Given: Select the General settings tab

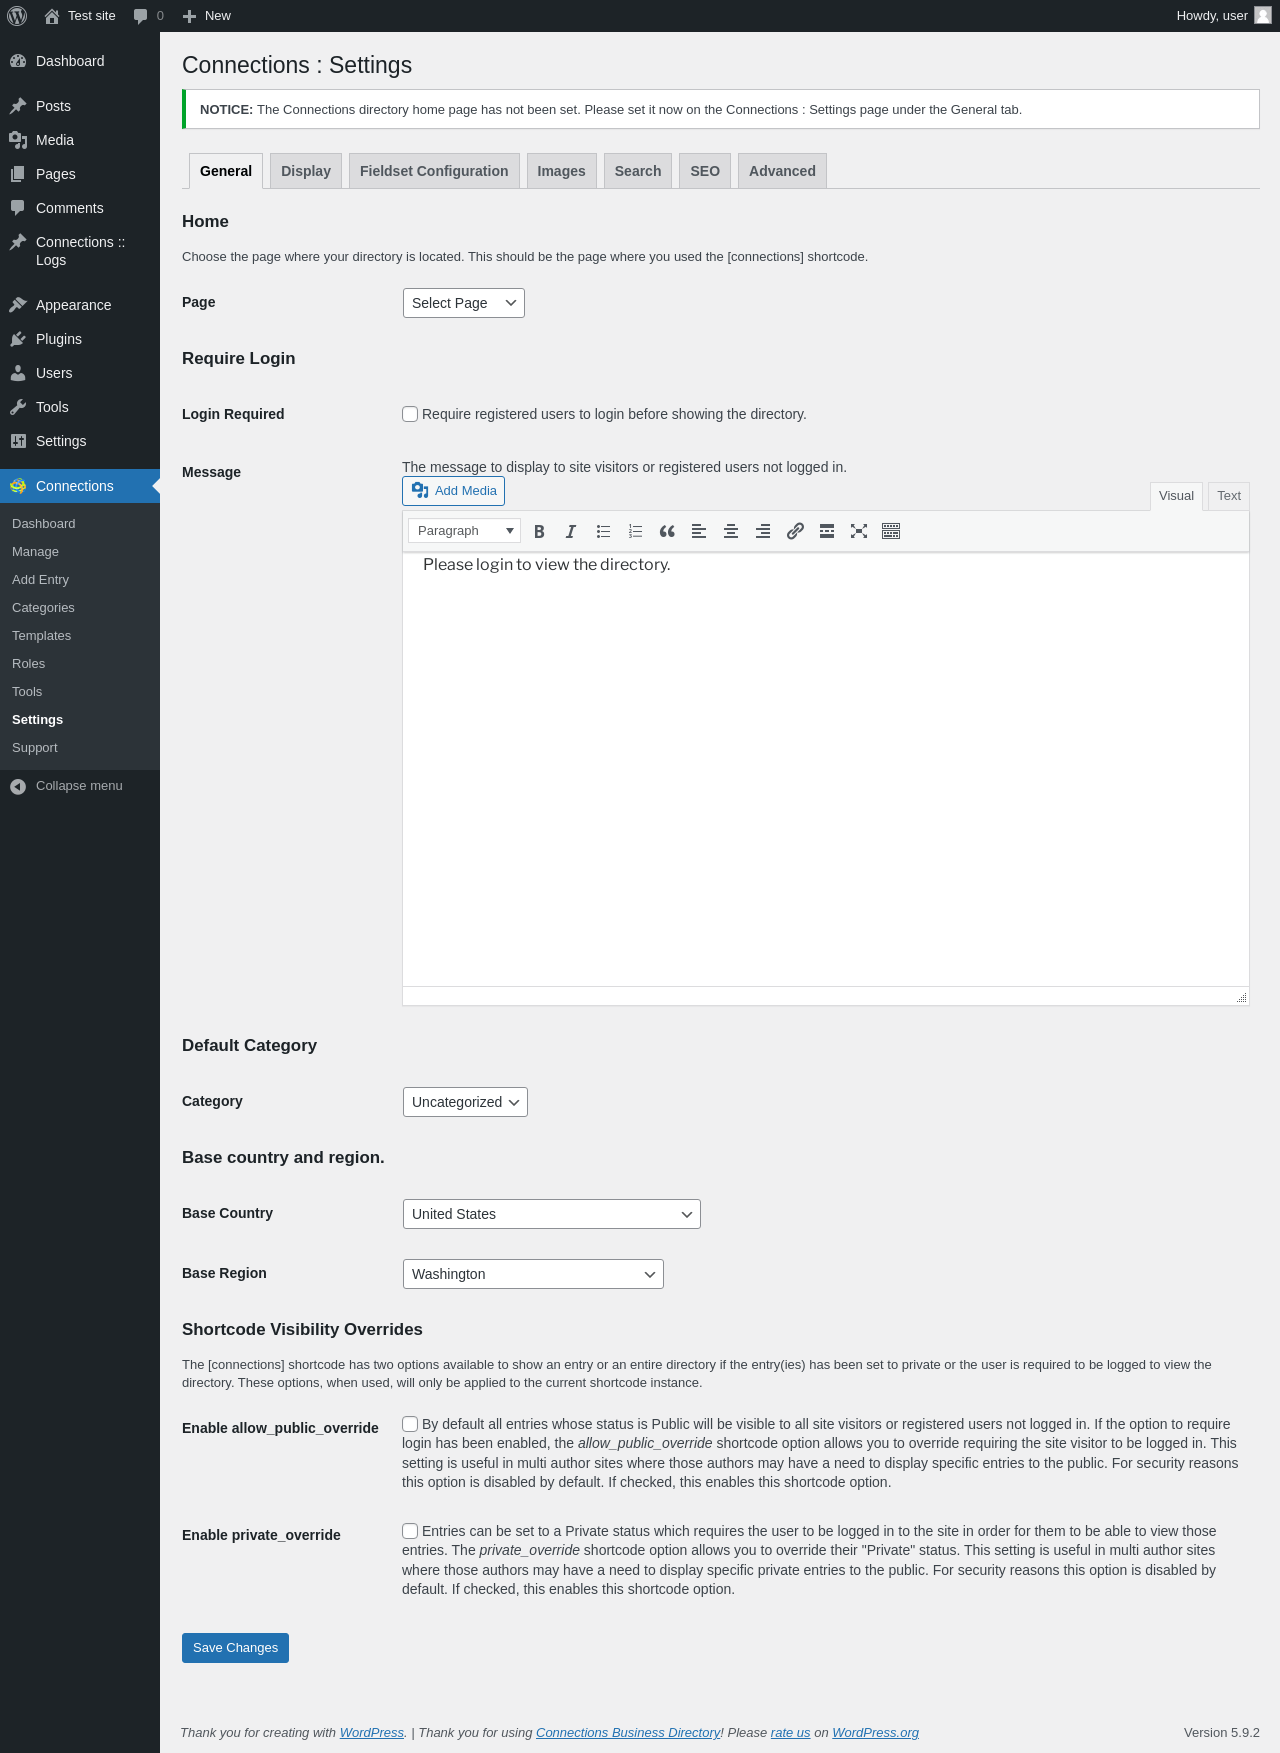Looking at the screenshot, I should tap(226, 171).
